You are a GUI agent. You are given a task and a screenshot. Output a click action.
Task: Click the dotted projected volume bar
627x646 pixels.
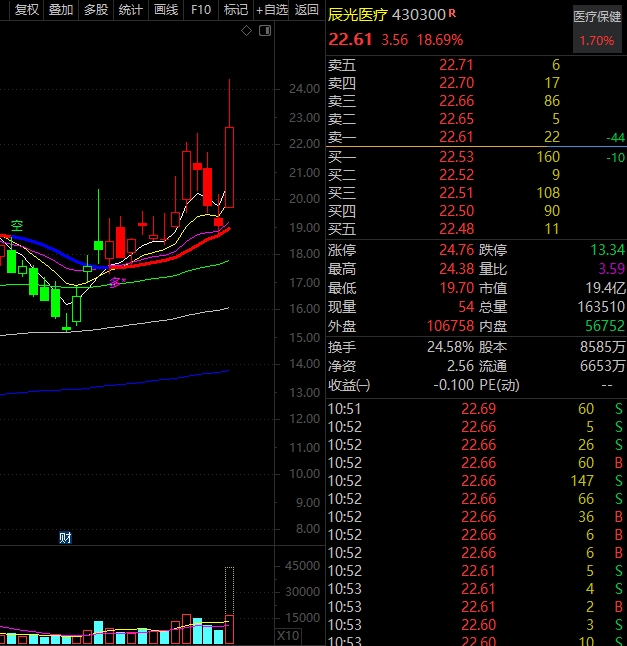pyautogui.click(x=229, y=592)
